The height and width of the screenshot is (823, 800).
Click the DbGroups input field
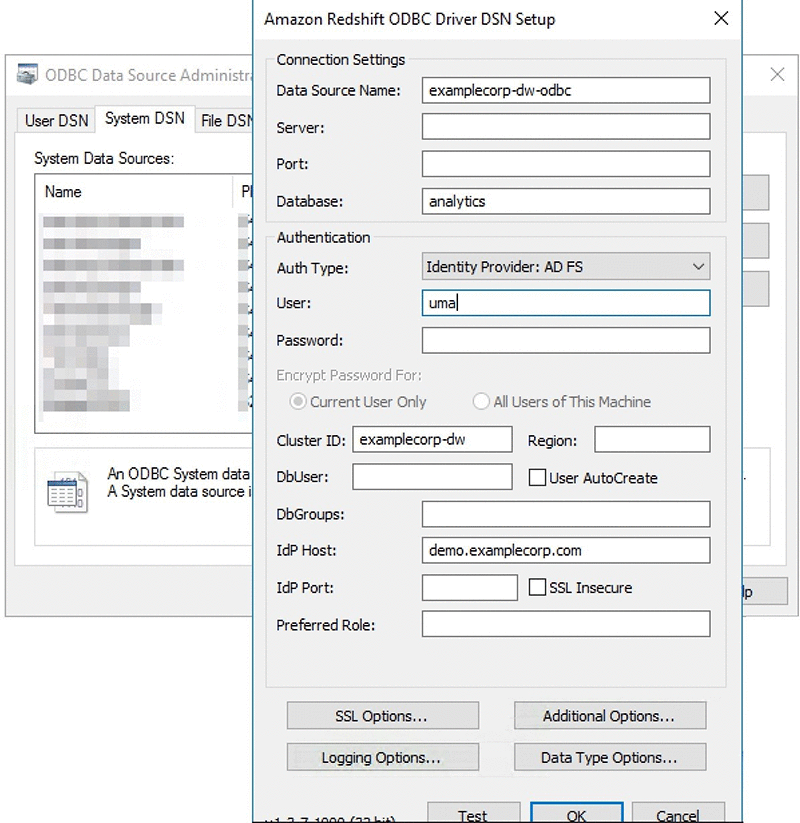click(x=566, y=514)
